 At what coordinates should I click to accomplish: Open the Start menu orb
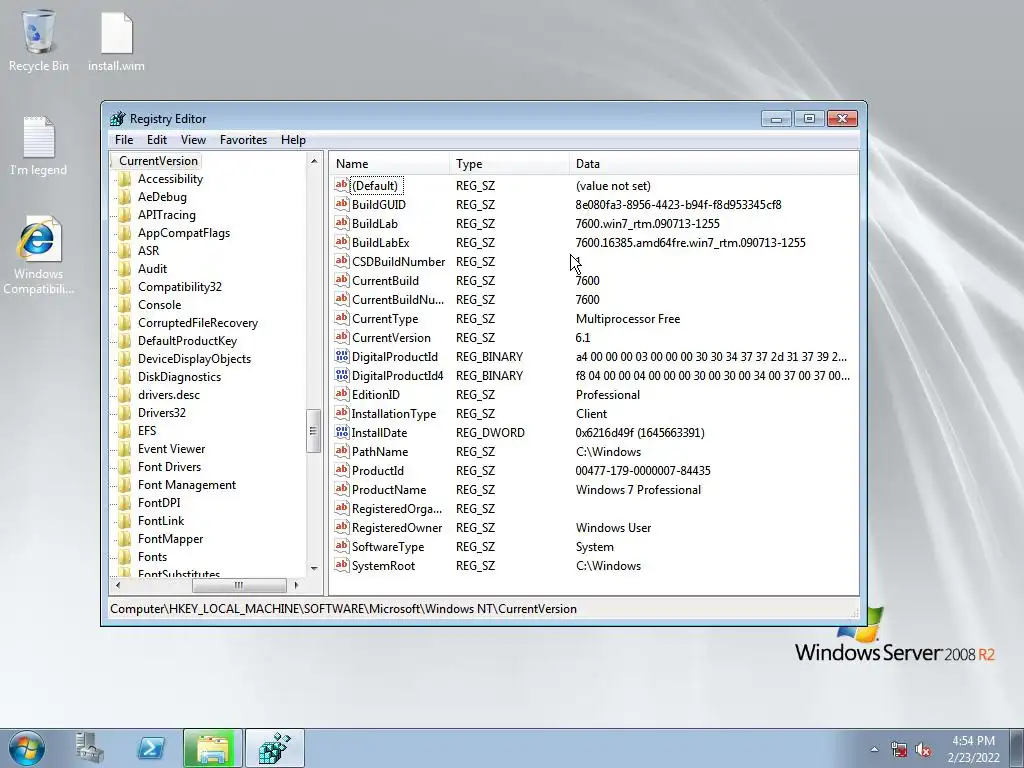click(x=27, y=748)
